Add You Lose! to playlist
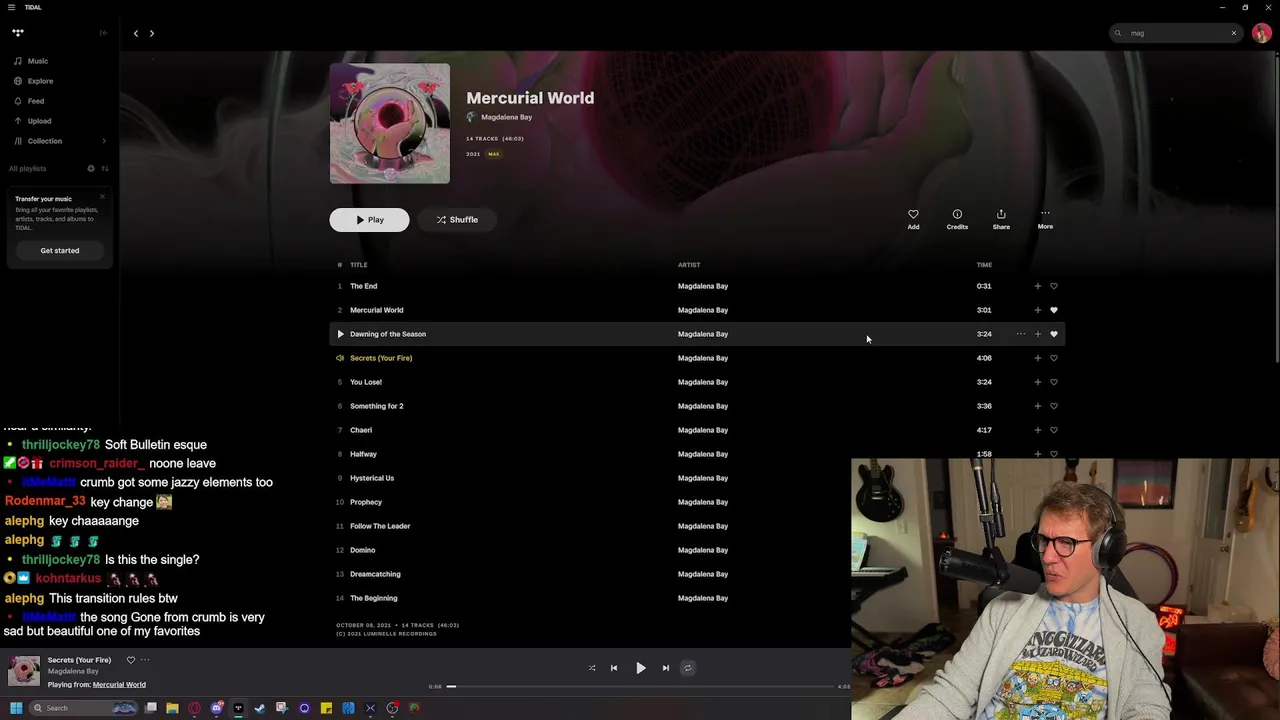The height and width of the screenshot is (720, 1280). pyautogui.click(x=1037, y=382)
